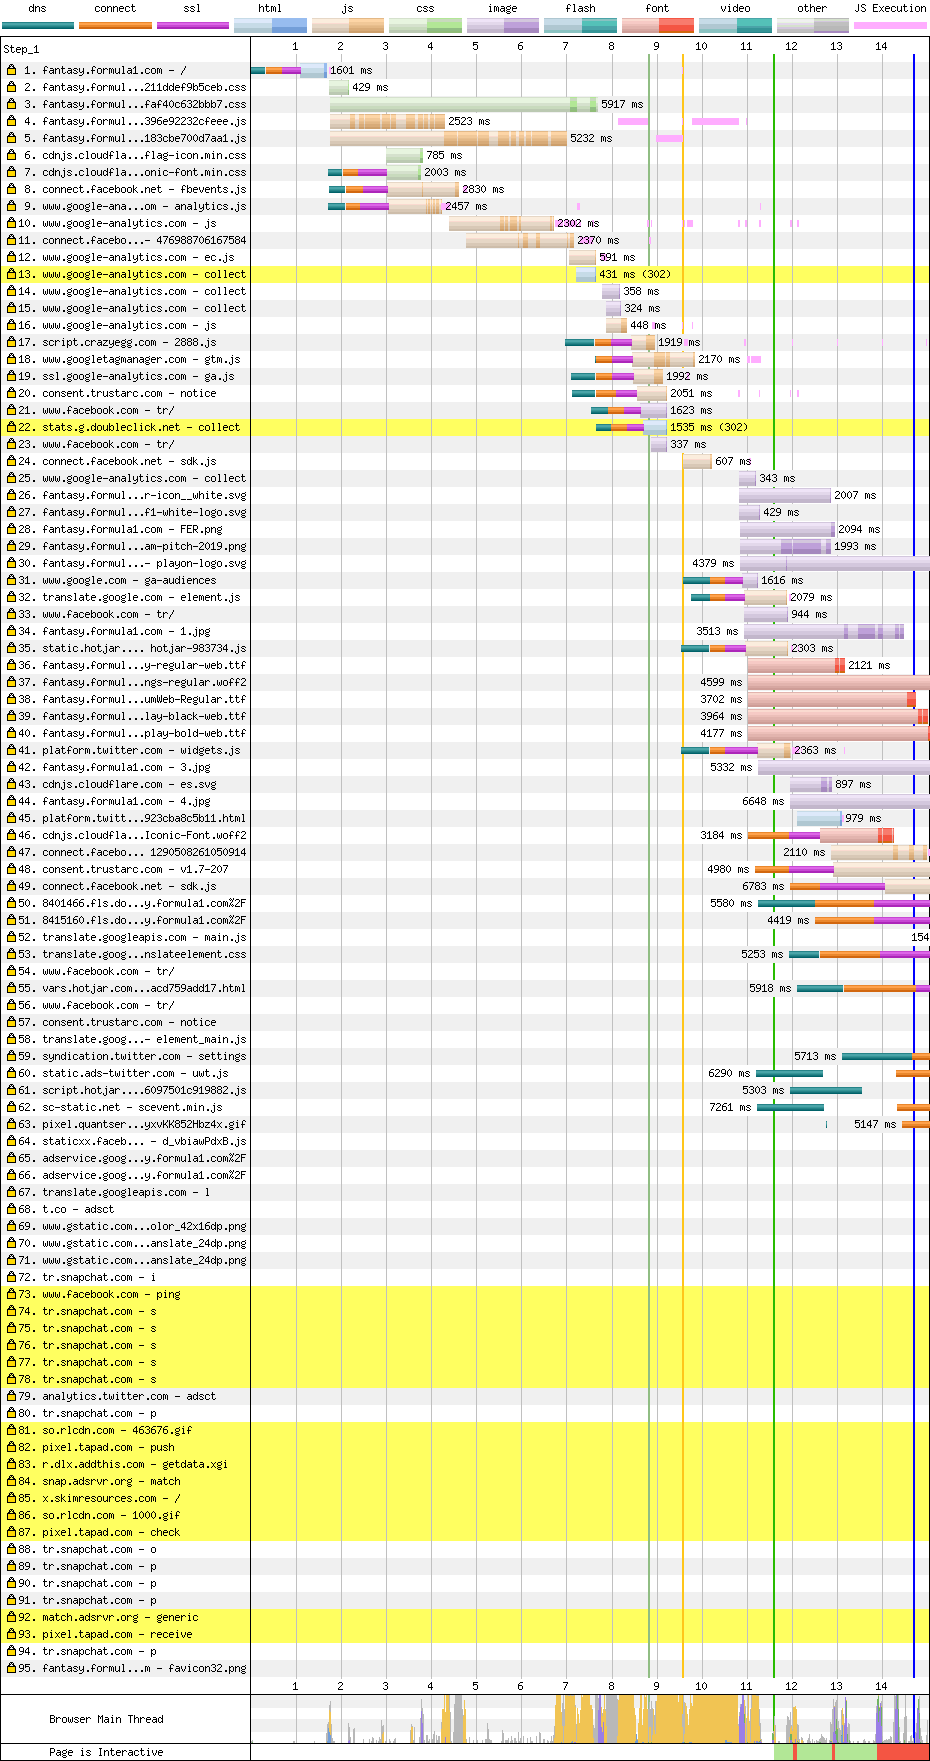Image resolution: width=930 pixels, height=1761 pixels.
Task: Select the green css legend color bar
Action: click(x=425, y=25)
